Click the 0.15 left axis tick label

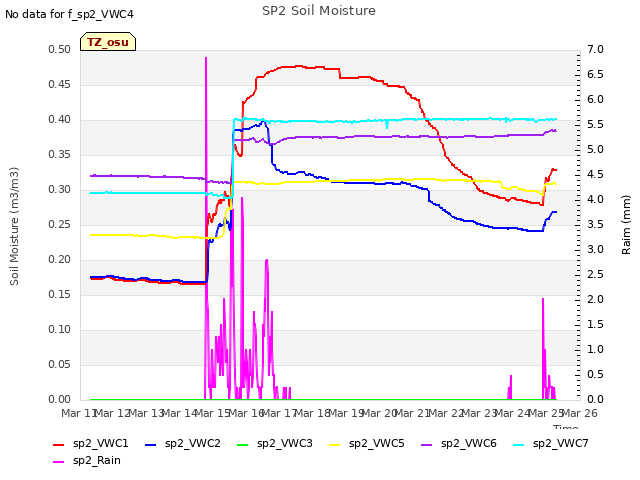click(x=60, y=295)
